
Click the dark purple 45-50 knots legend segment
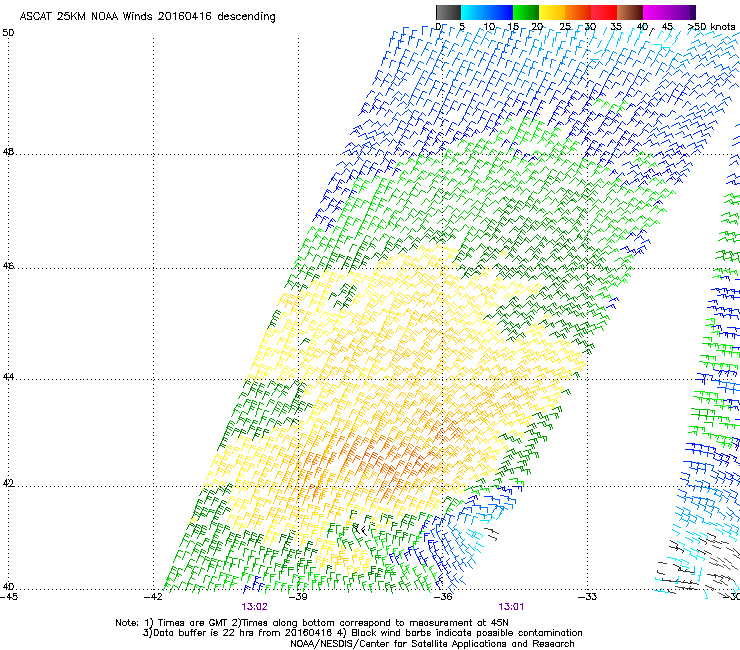(x=682, y=12)
